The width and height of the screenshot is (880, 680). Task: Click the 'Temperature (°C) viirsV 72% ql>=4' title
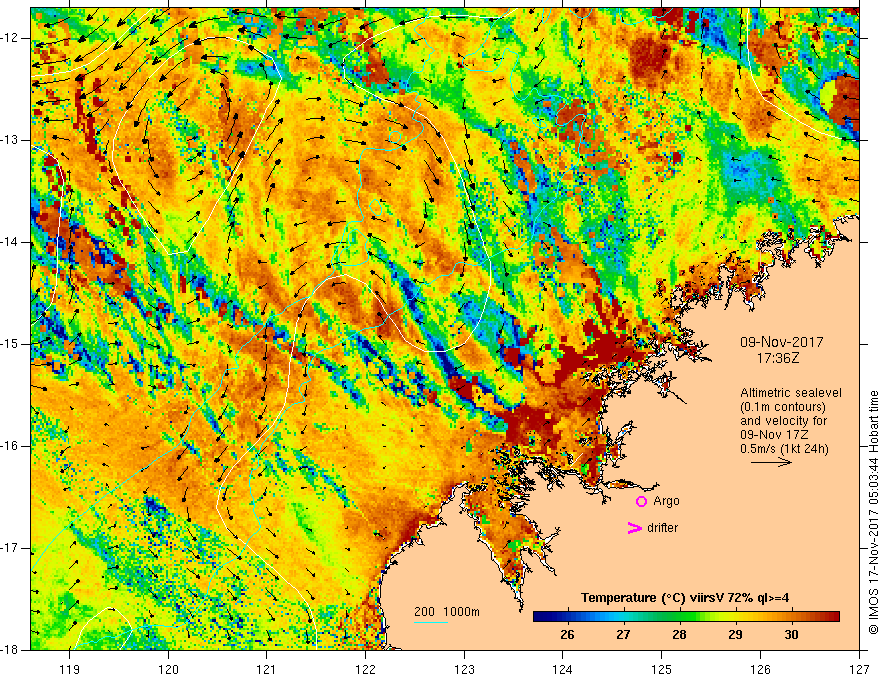pyautogui.click(x=685, y=598)
